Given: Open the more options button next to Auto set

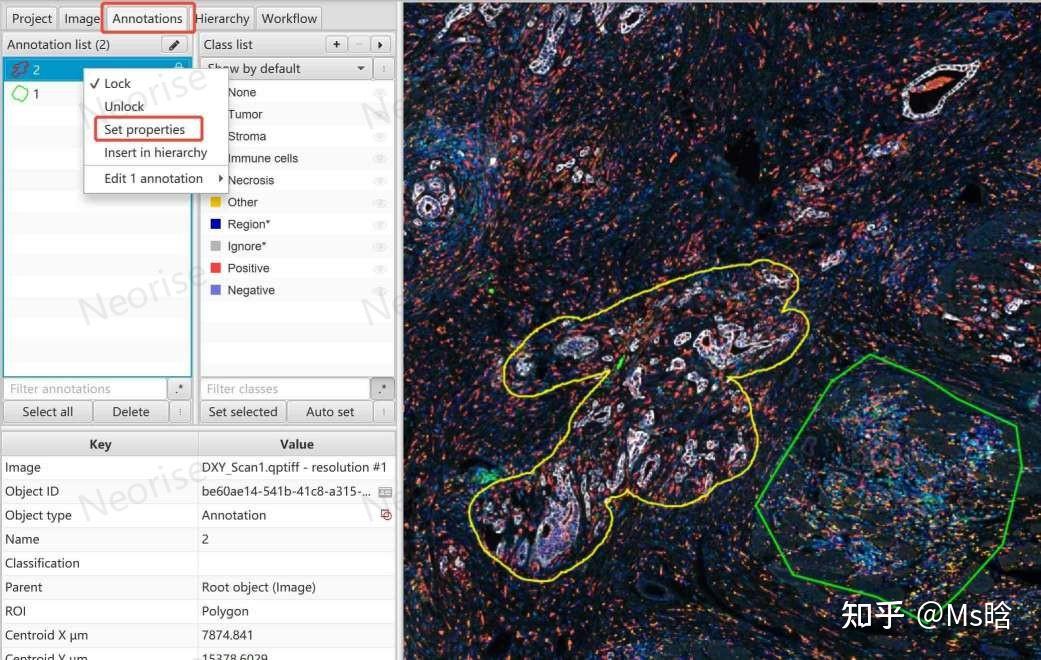Looking at the screenshot, I should 383,412.
